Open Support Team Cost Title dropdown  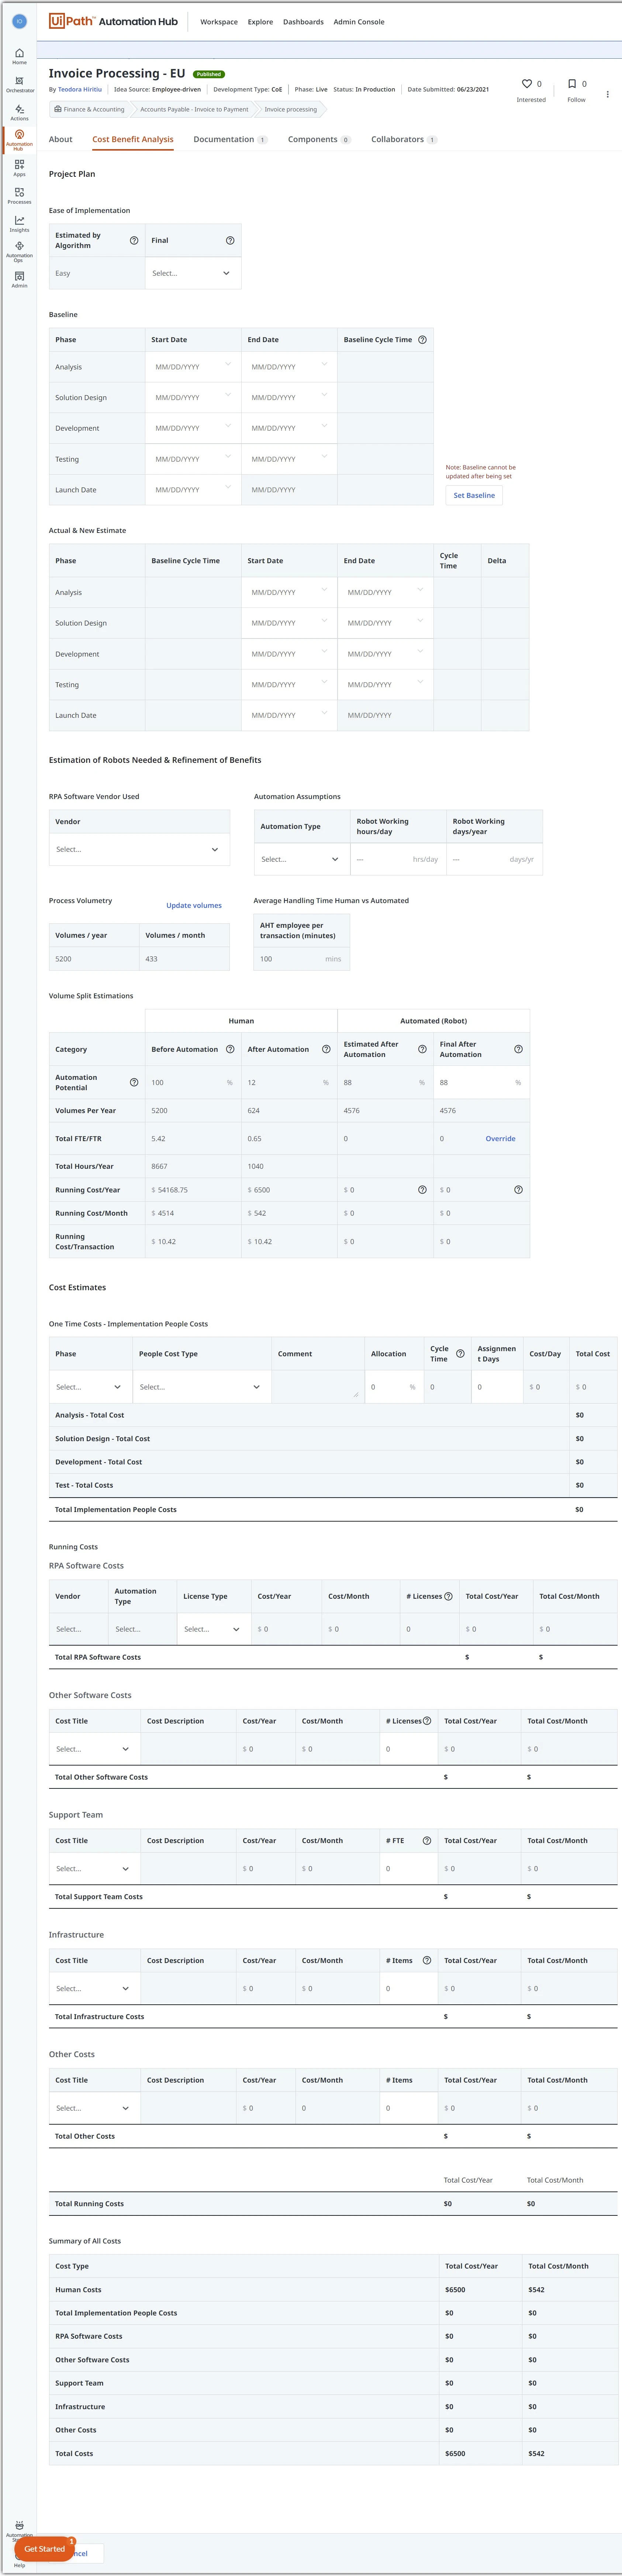pos(95,1868)
